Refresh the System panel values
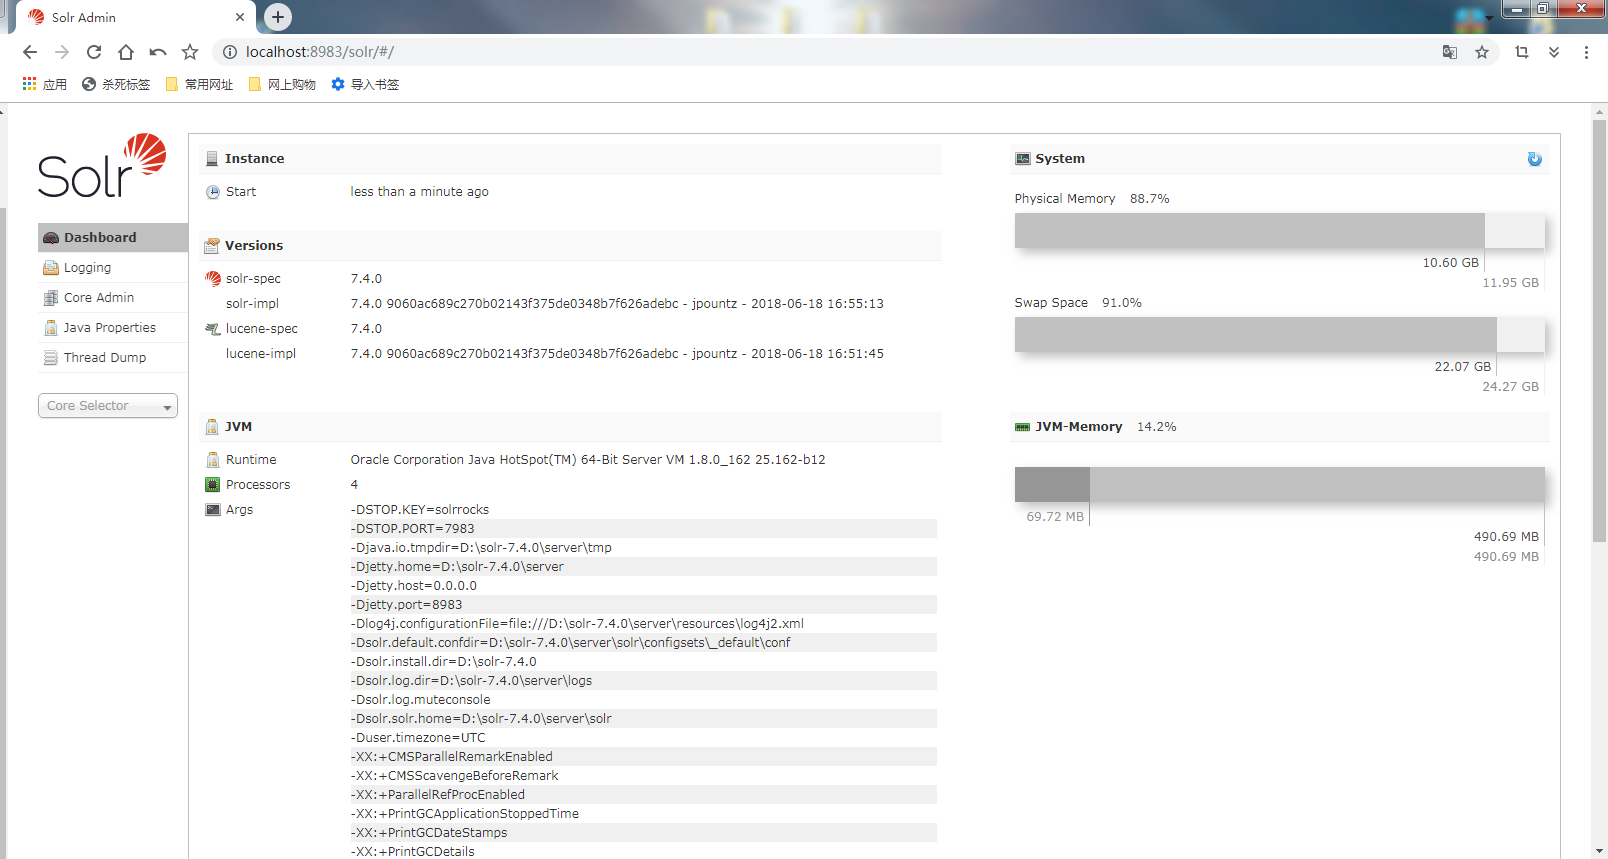 (1534, 159)
